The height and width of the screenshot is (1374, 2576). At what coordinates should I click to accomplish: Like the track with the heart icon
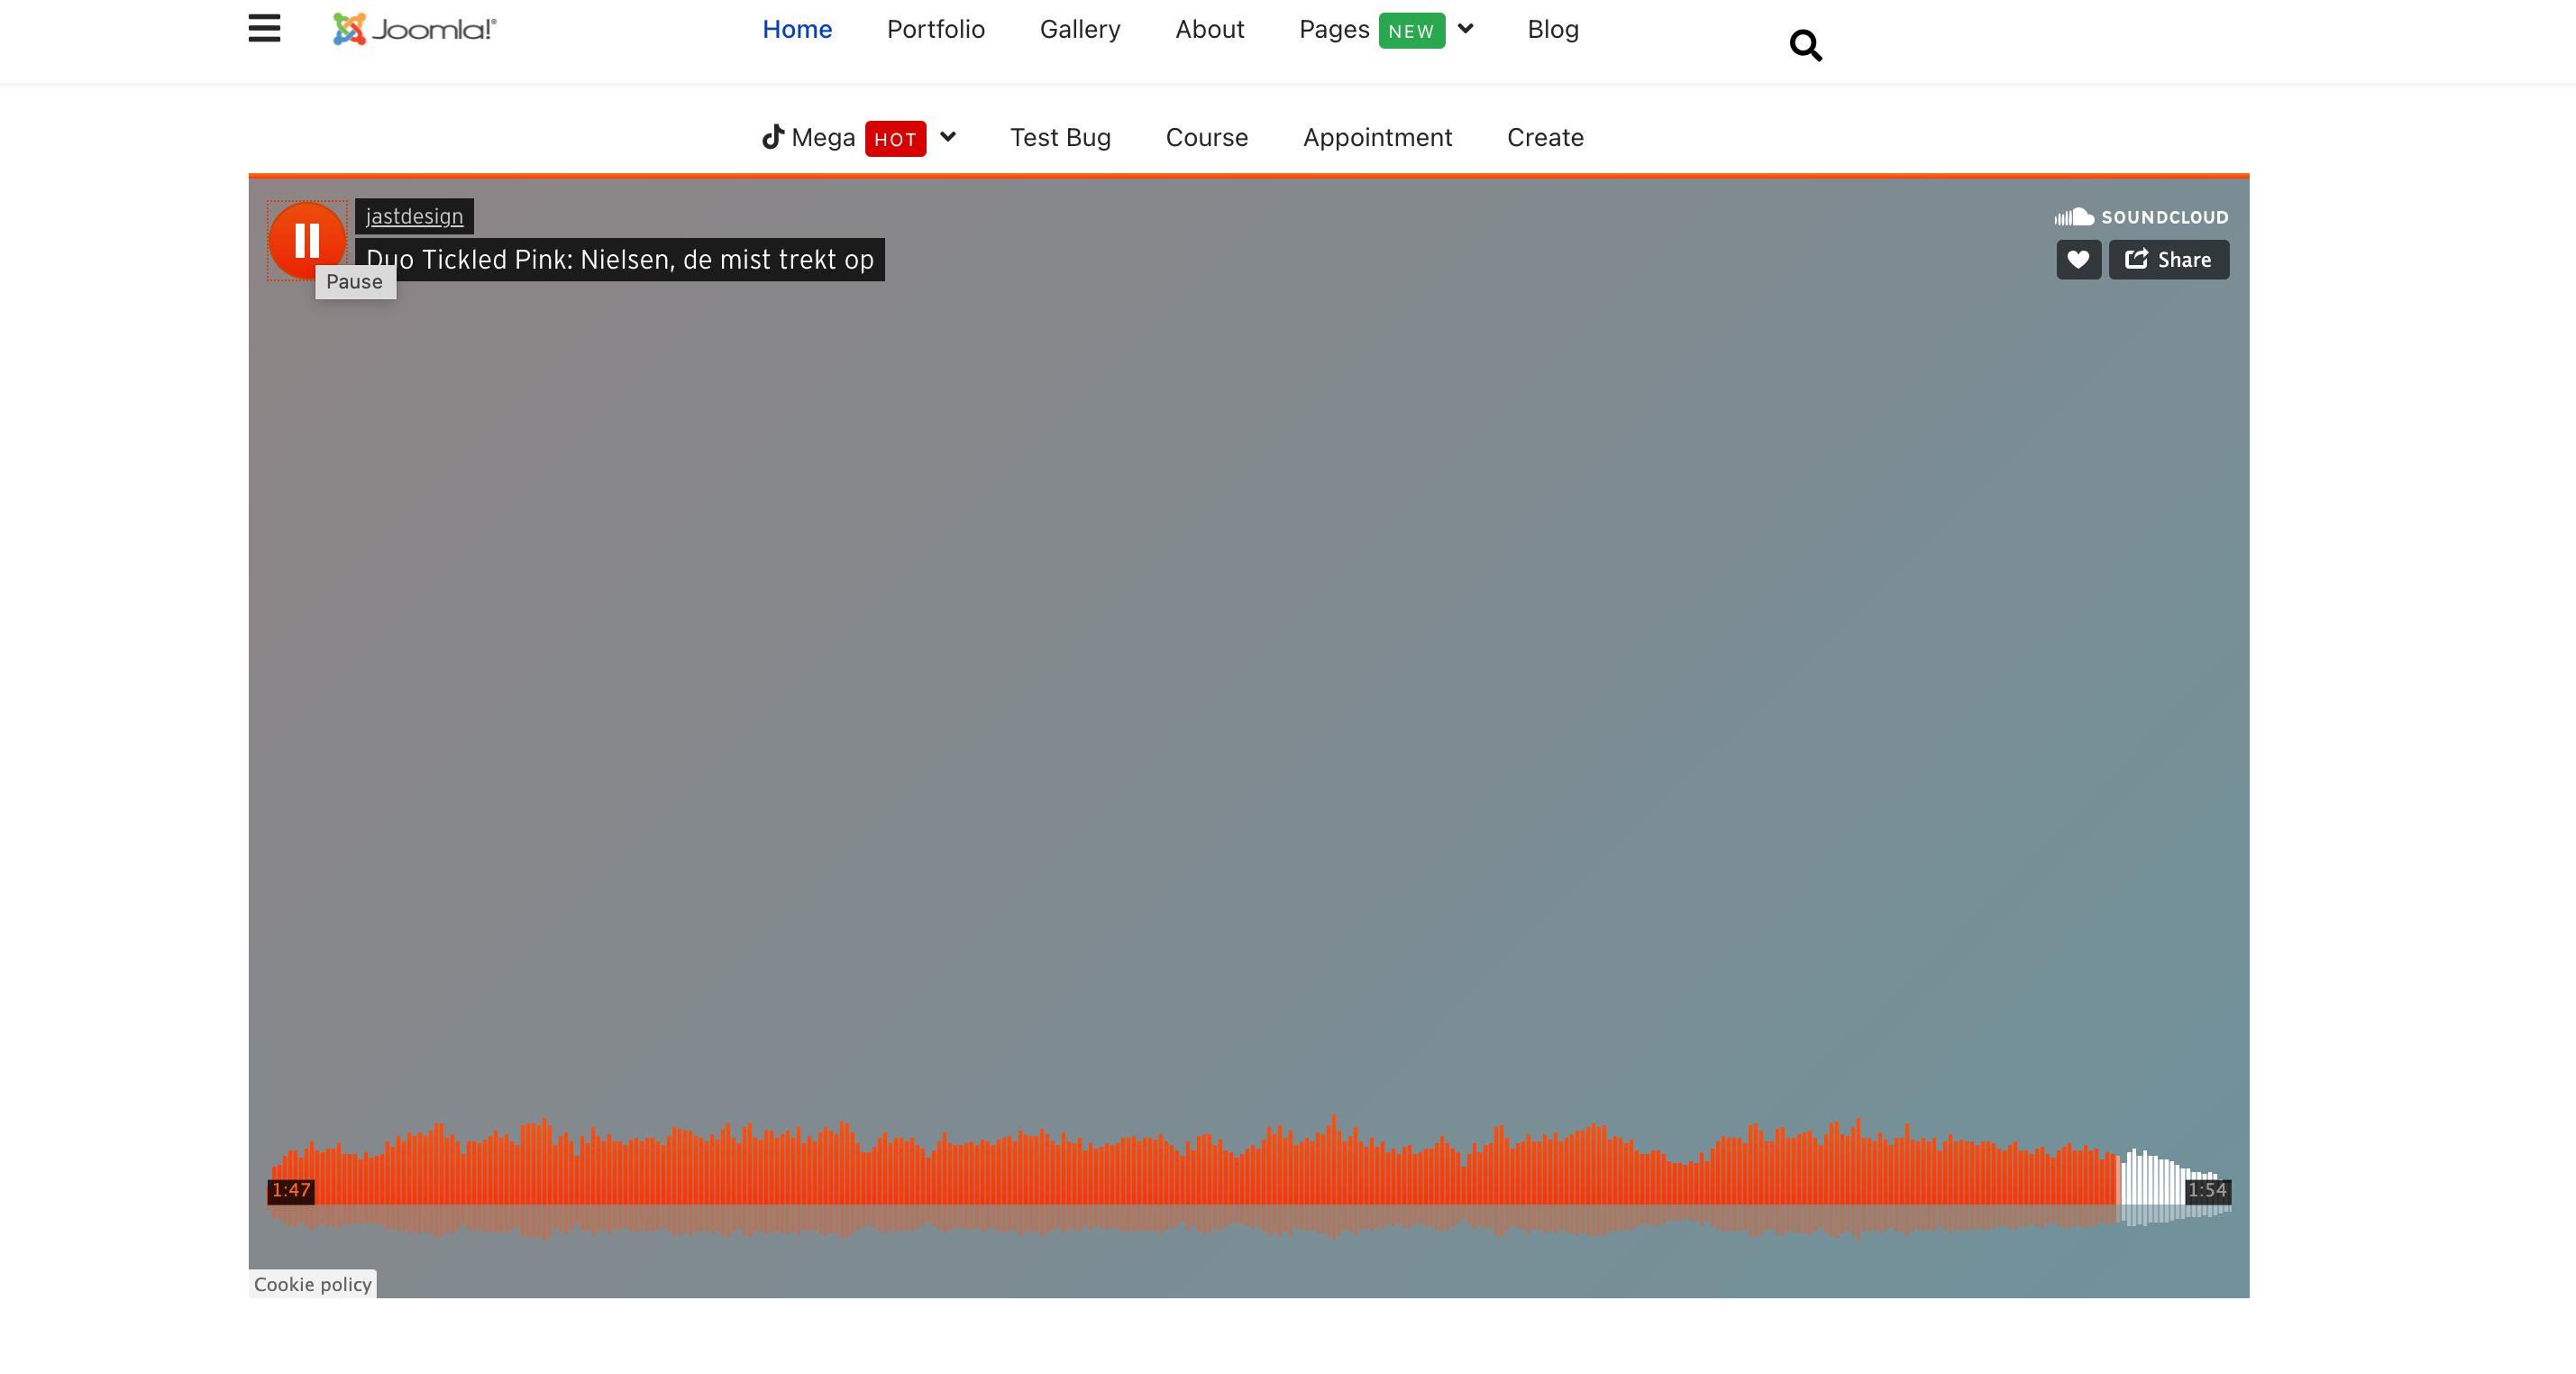click(2078, 260)
